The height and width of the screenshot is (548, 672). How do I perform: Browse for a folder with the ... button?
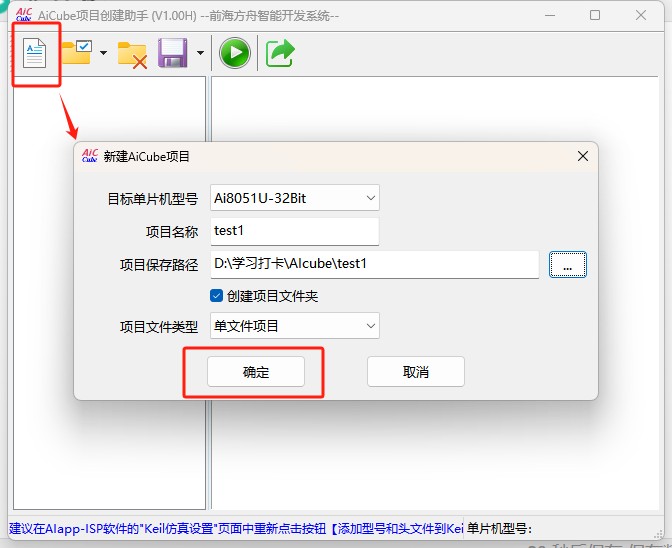(568, 265)
